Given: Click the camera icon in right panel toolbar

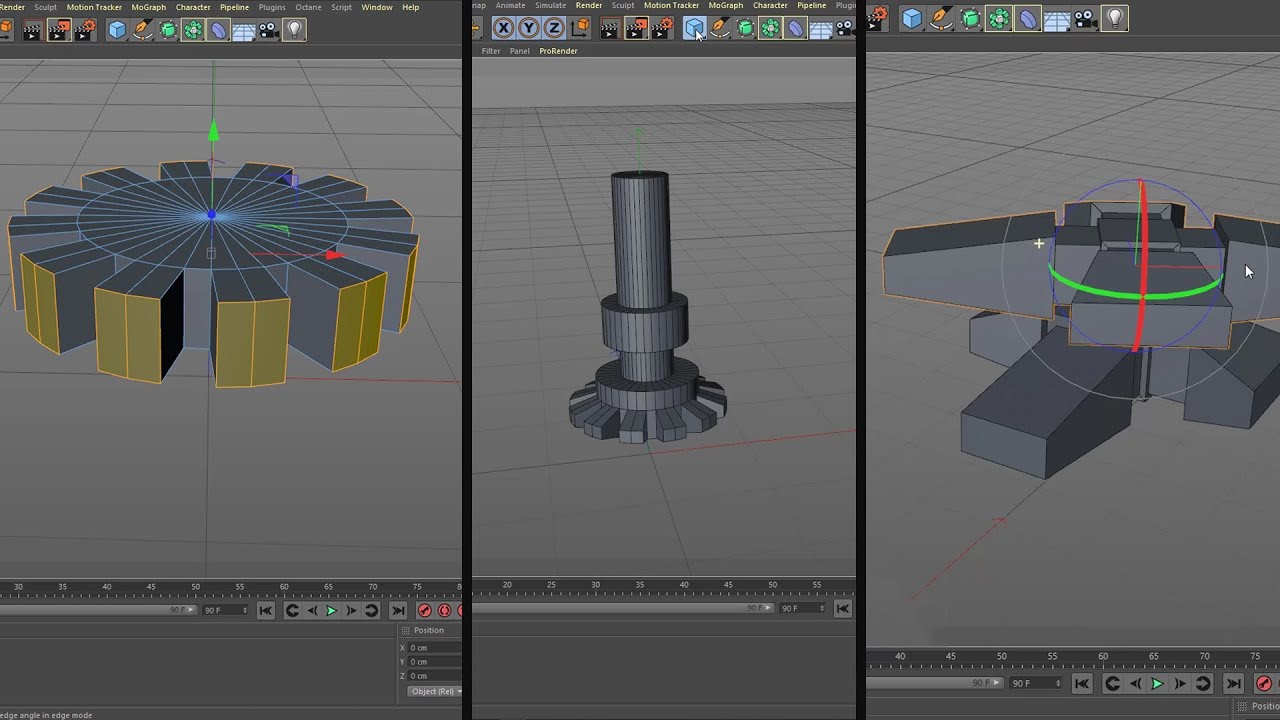Looking at the screenshot, I should click(1086, 18).
